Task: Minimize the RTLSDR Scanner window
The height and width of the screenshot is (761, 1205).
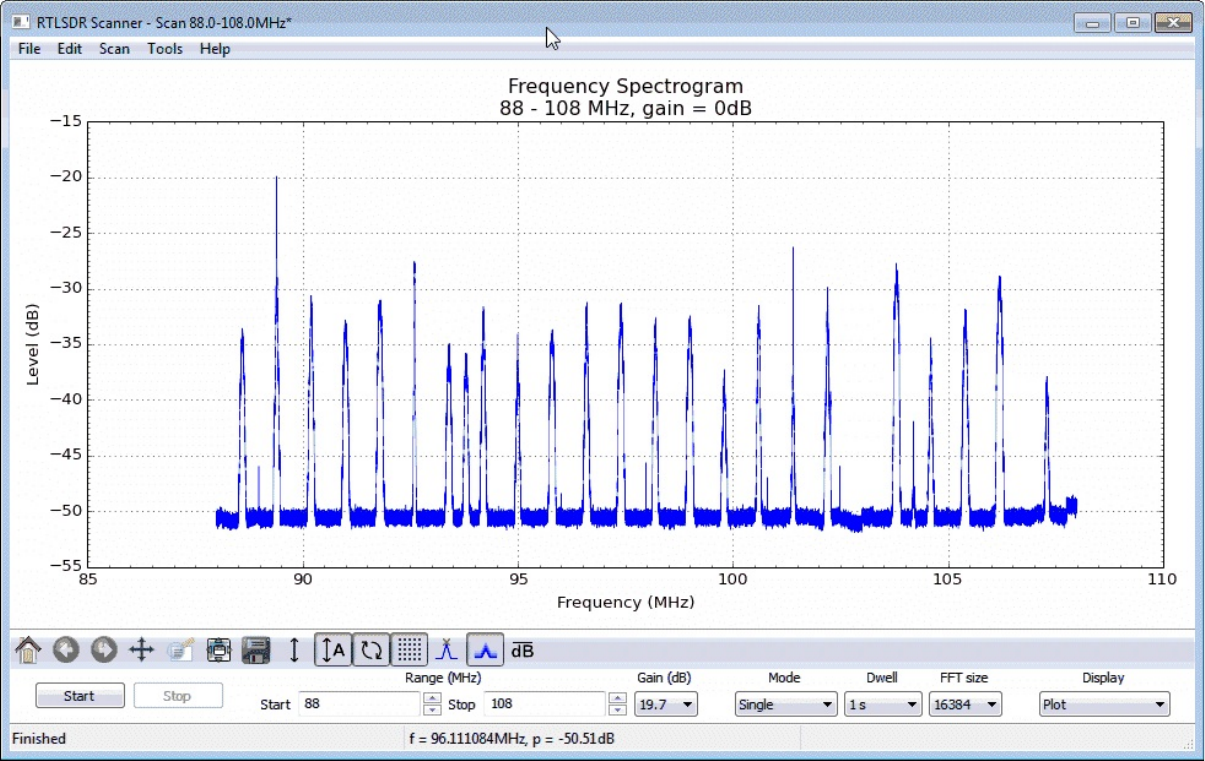Action: [1094, 22]
